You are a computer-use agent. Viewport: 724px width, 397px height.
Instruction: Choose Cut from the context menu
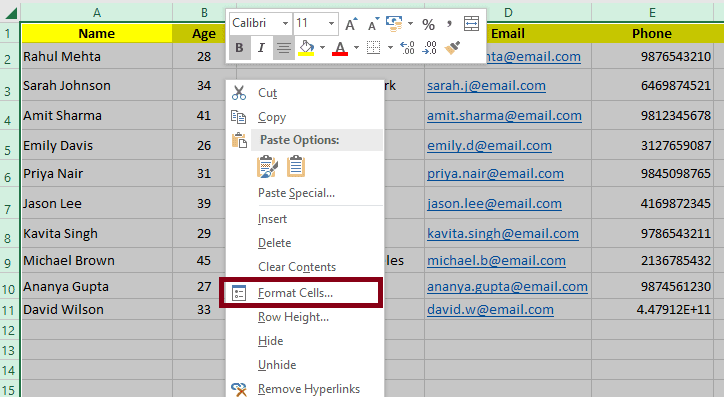coord(305,93)
